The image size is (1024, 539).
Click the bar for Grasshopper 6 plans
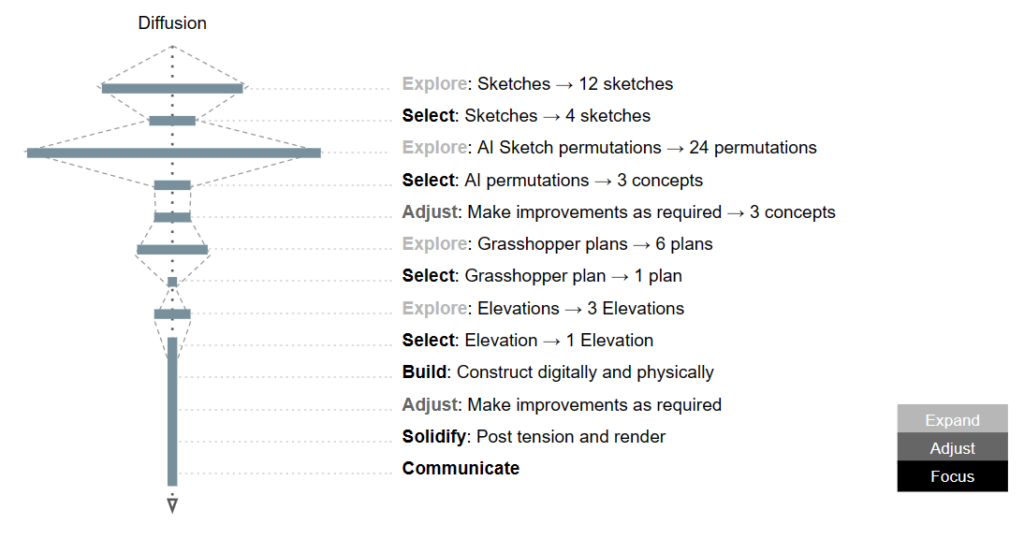click(x=172, y=250)
